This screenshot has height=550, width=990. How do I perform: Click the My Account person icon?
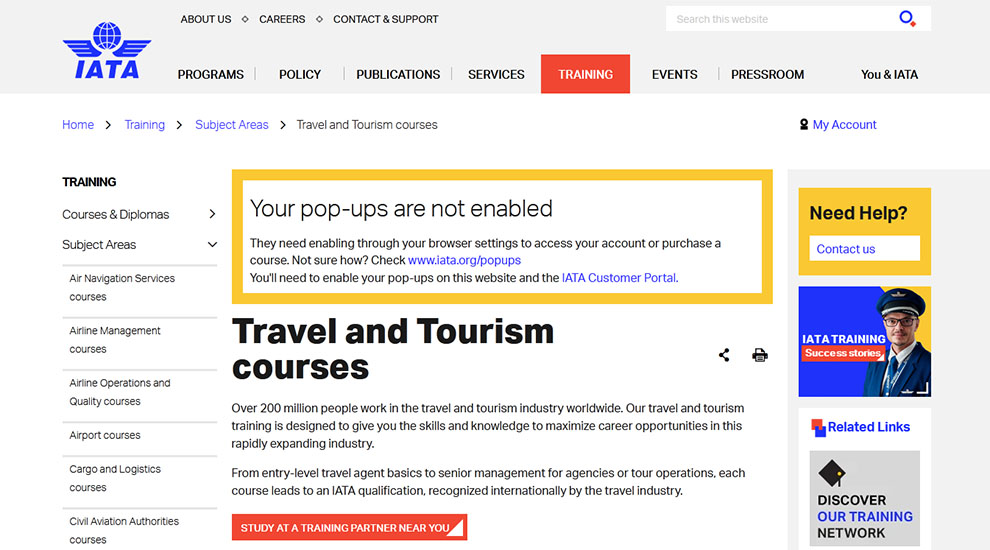804,124
